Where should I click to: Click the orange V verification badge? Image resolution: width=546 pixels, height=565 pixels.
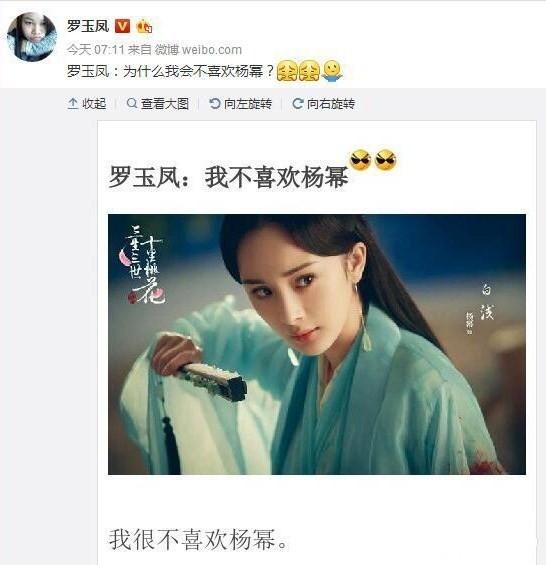click(x=122, y=26)
